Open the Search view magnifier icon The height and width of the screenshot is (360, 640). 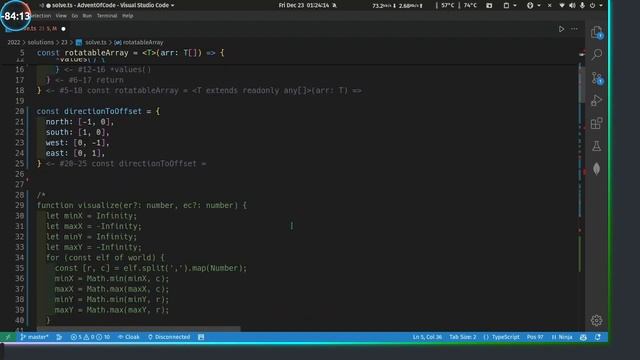click(597, 54)
